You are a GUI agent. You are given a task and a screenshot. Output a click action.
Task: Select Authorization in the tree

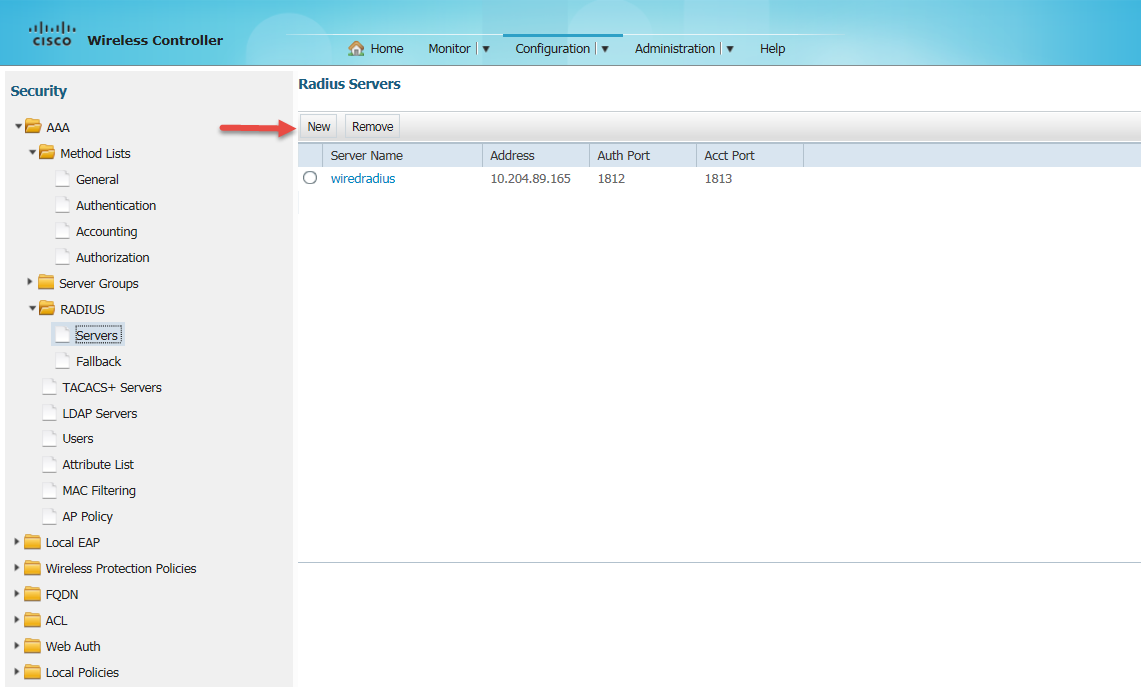[112, 257]
